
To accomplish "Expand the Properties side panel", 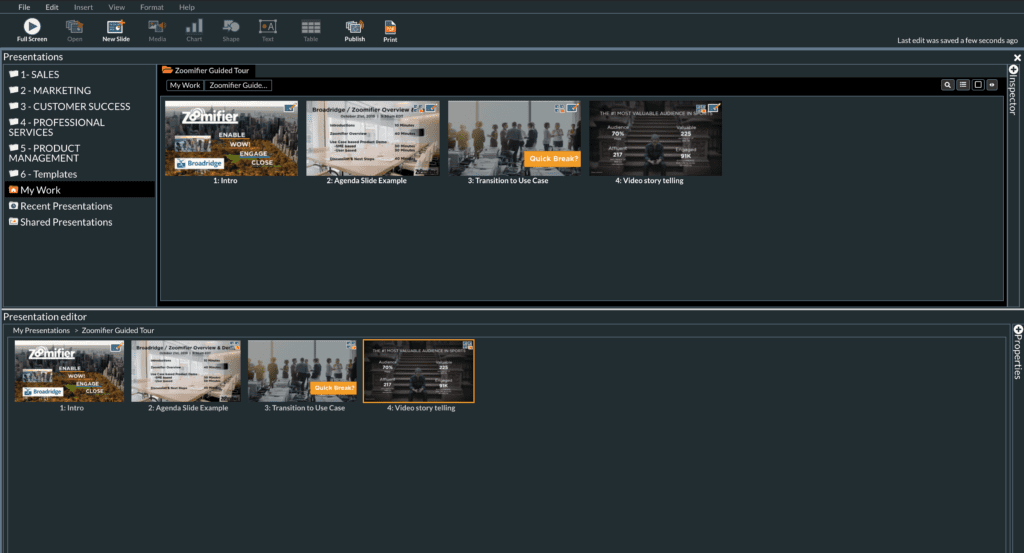I will pos(1017,352).
